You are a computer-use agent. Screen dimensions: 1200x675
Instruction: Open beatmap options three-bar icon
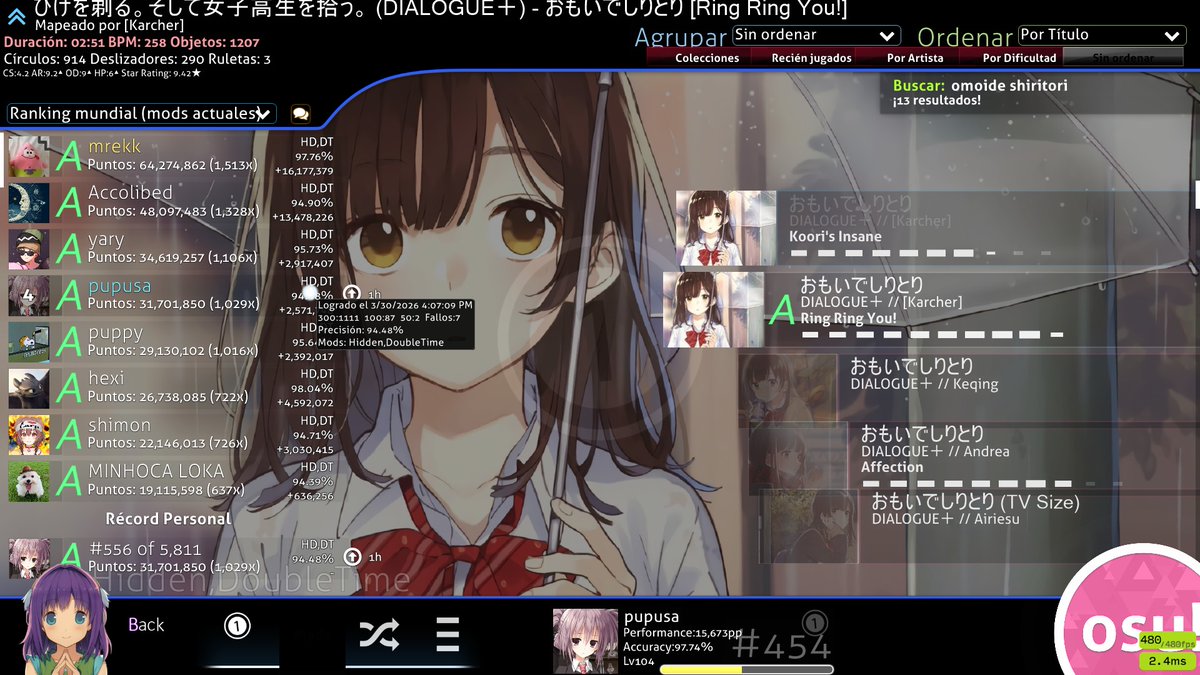(447, 634)
